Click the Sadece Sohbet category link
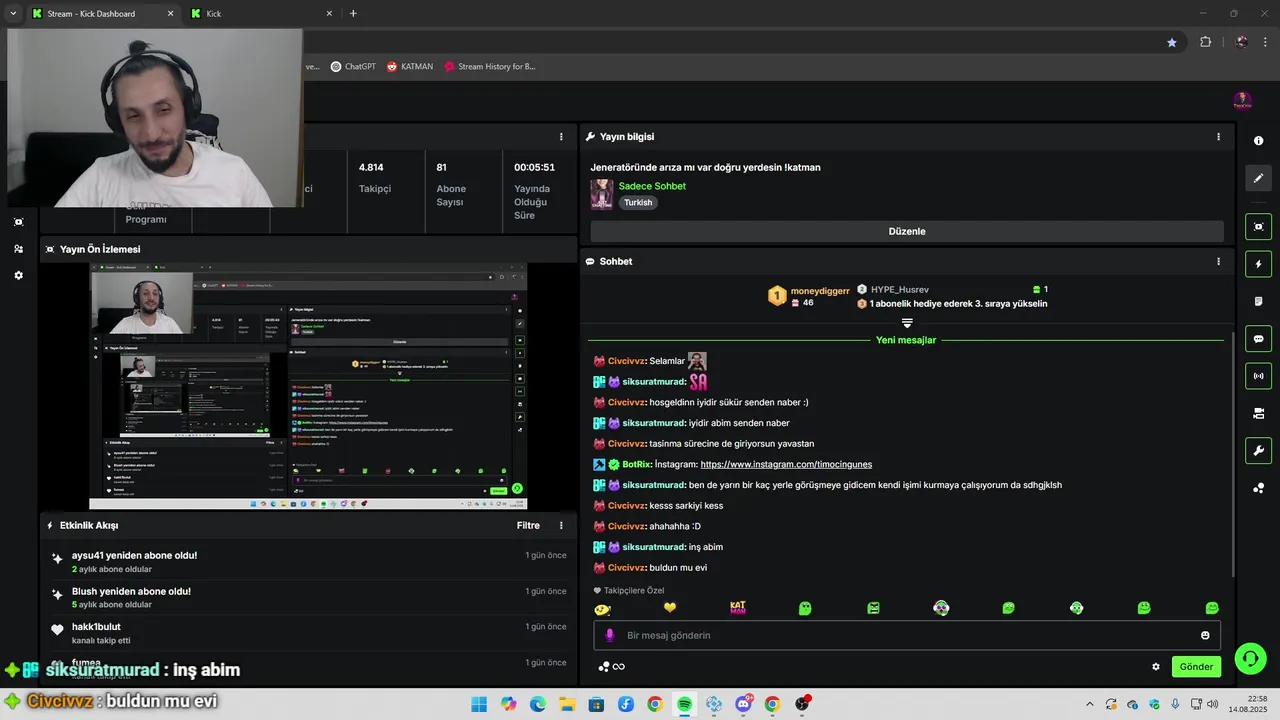The width and height of the screenshot is (1280, 720). (652, 186)
